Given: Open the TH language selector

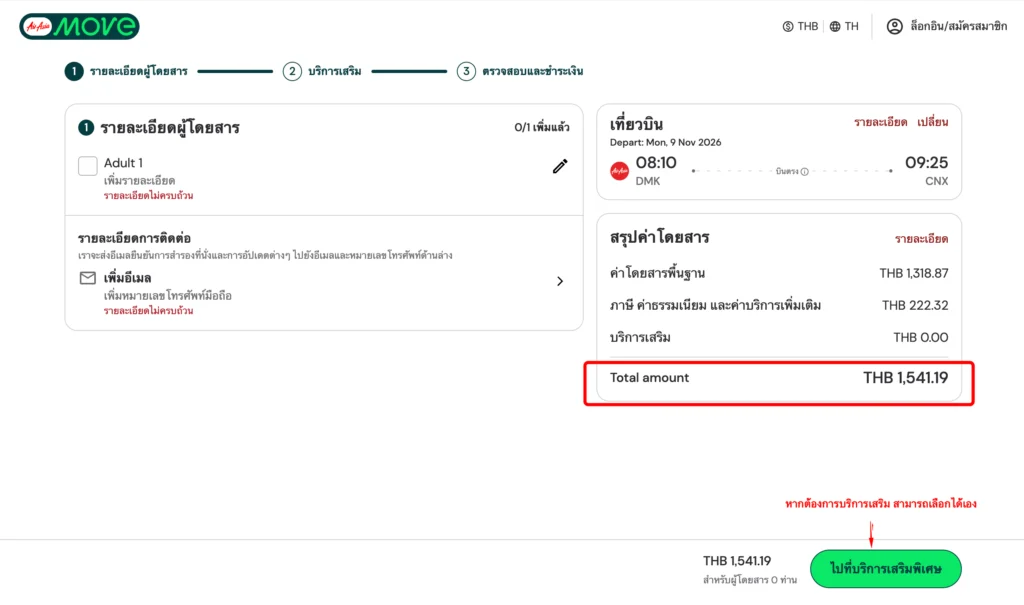Looking at the screenshot, I should [844, 26].
